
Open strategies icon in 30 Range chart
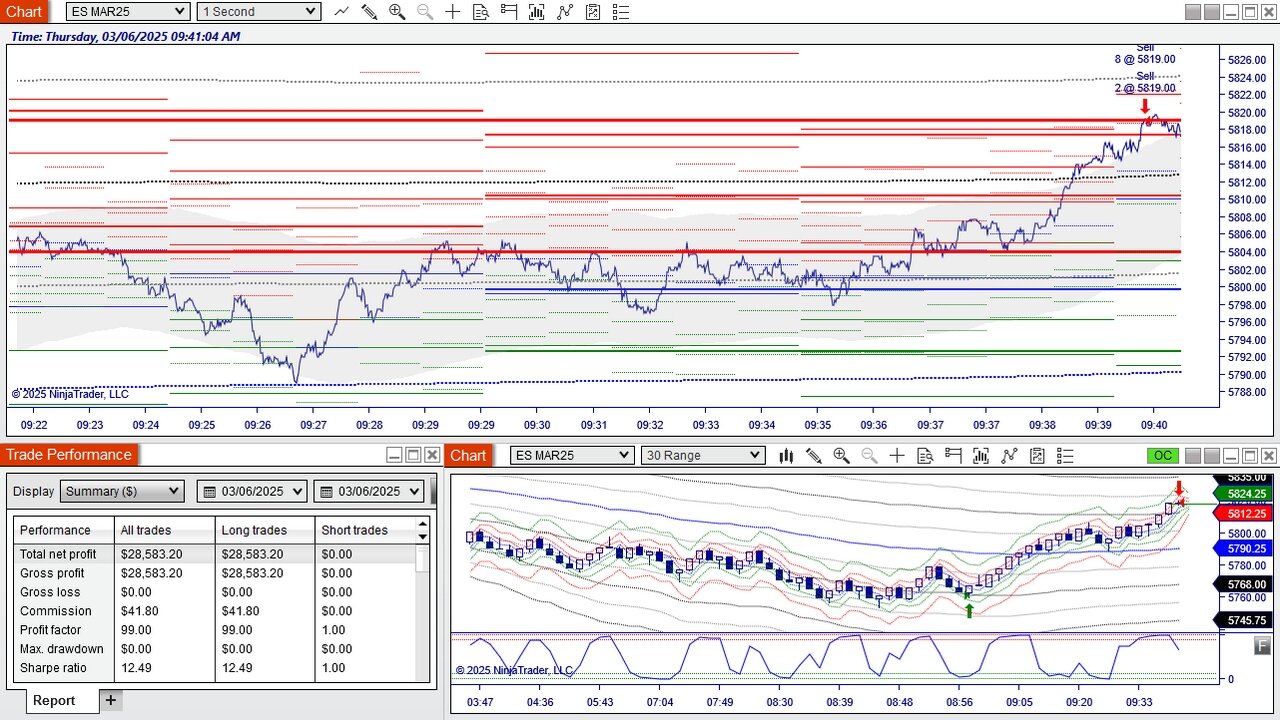pyautogui.click(x=1037, y=456)
